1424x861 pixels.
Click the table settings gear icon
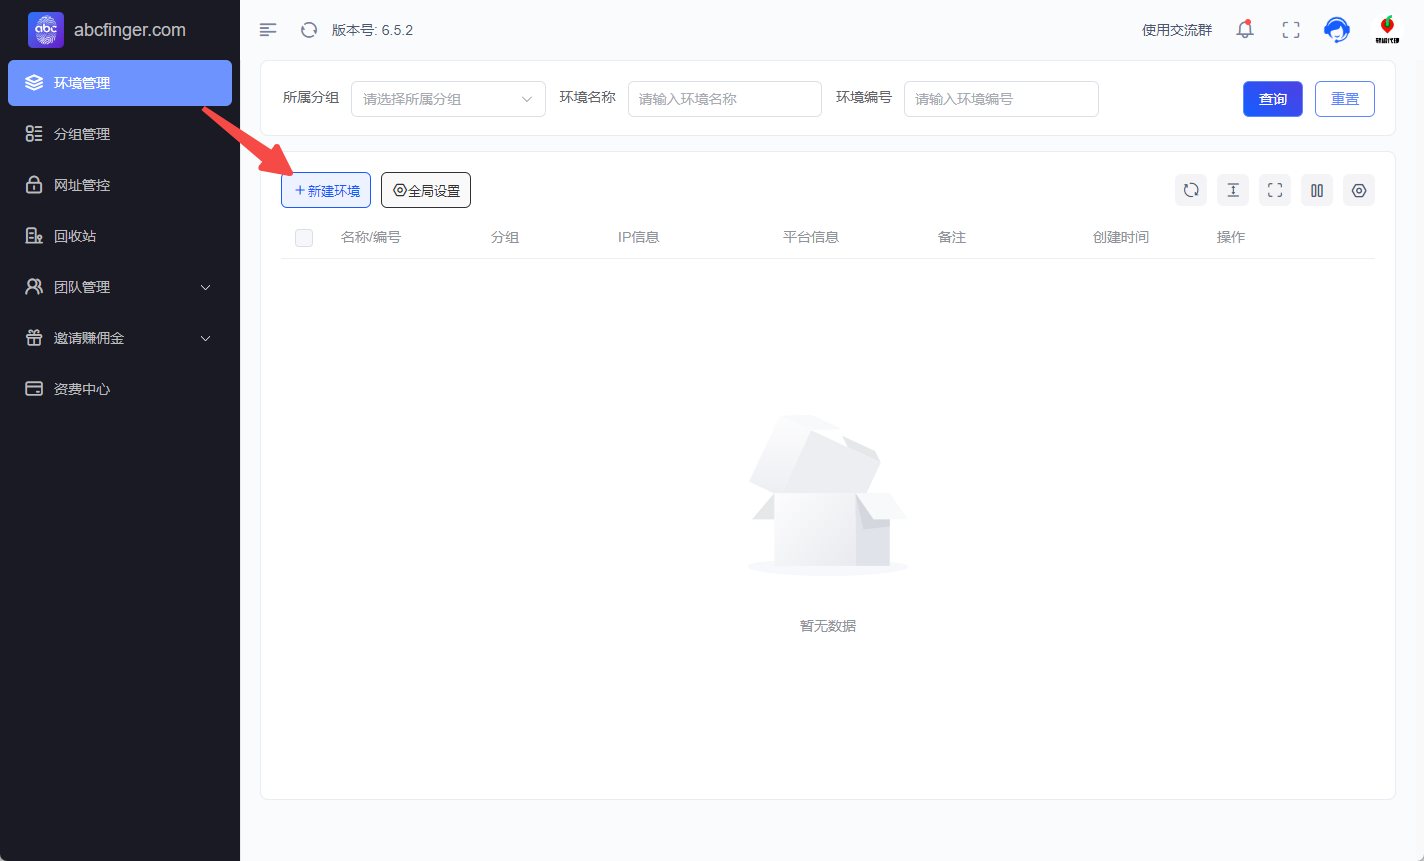(x=1359, y=190)
